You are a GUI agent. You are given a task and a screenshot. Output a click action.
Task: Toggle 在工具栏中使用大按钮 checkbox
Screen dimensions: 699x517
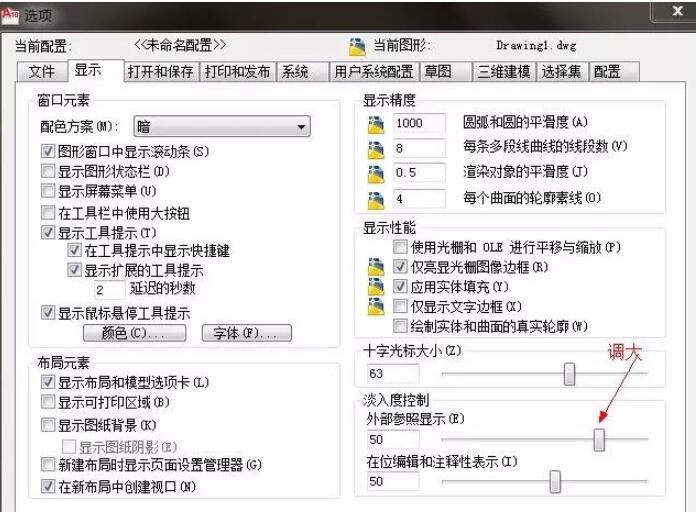48,212
